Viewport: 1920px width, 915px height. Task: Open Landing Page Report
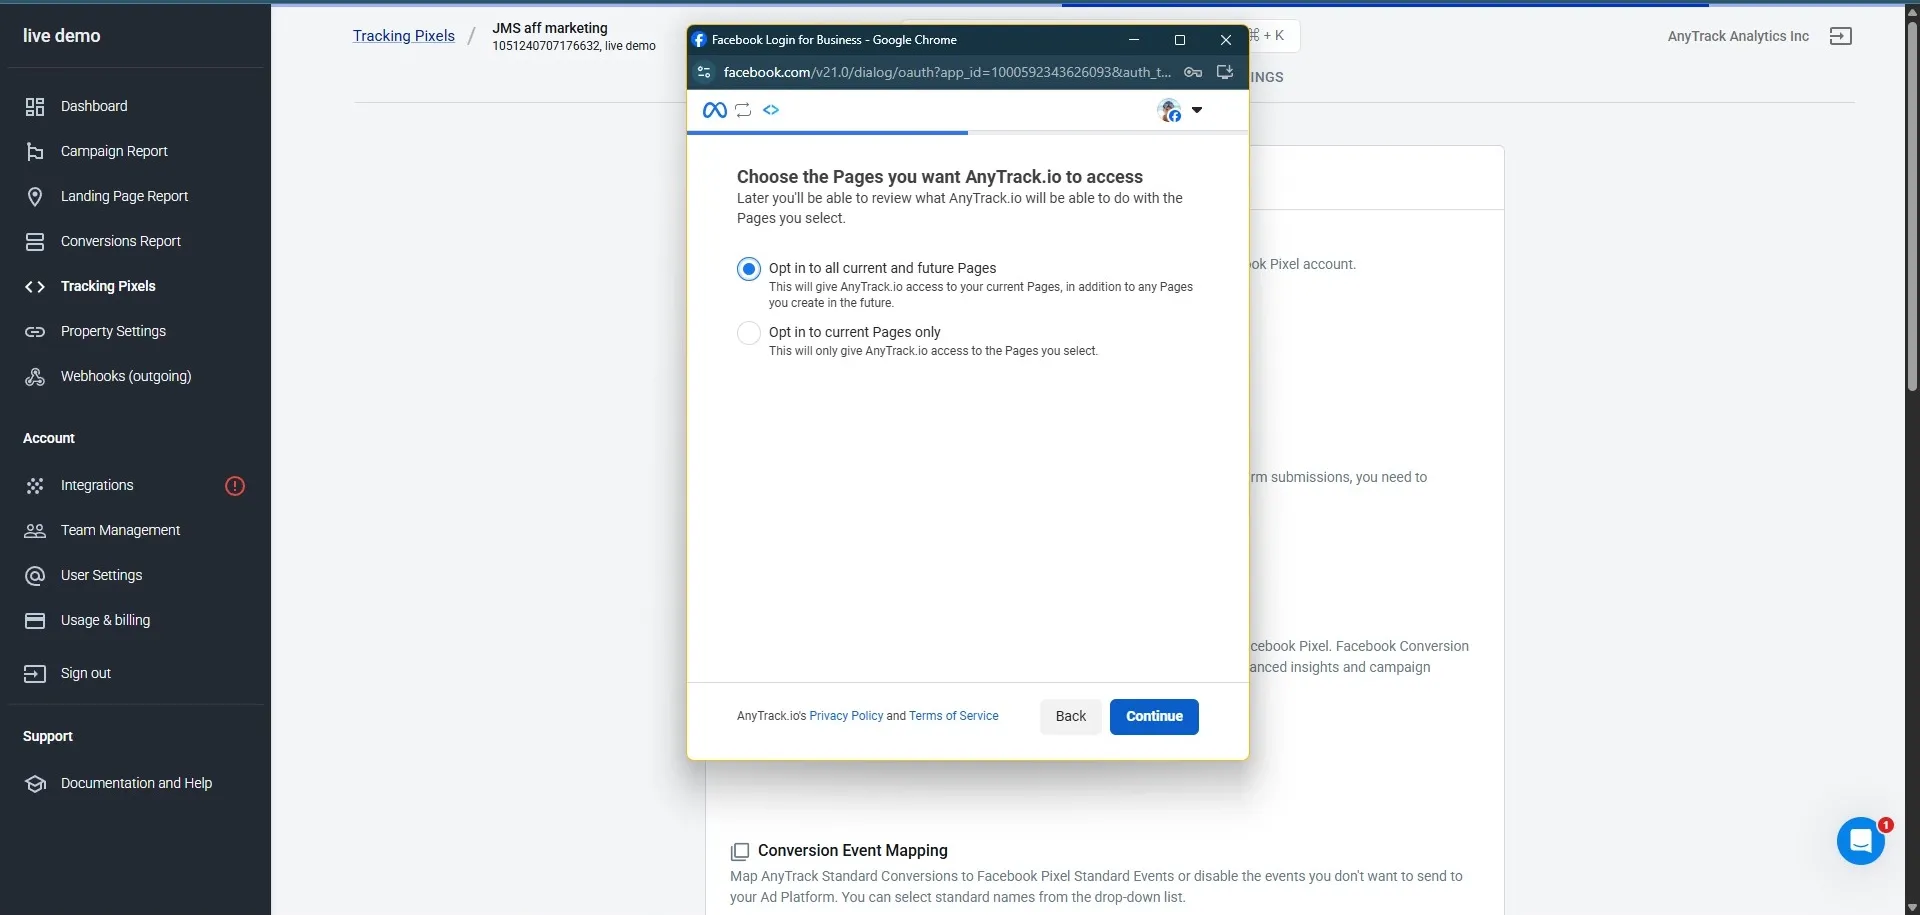(124, 196)
